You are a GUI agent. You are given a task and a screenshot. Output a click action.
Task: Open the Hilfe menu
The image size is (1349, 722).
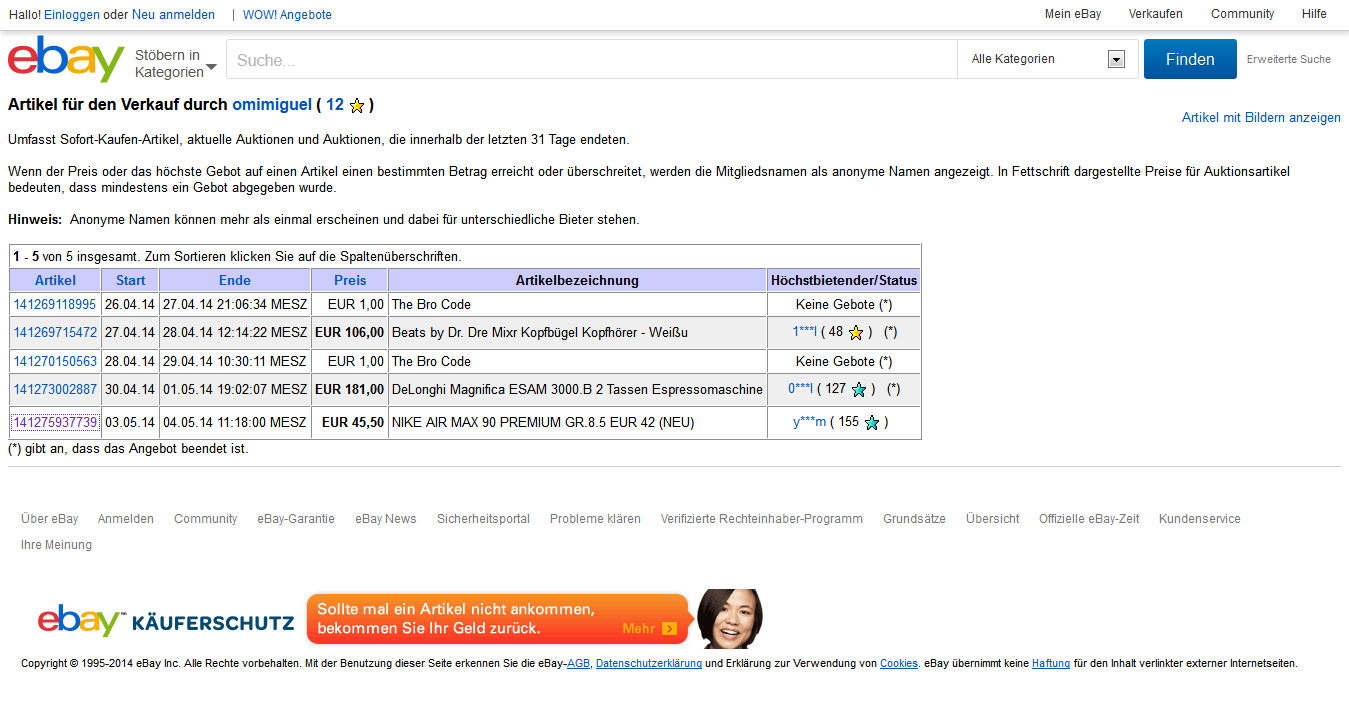click(x=1315, y=14)
